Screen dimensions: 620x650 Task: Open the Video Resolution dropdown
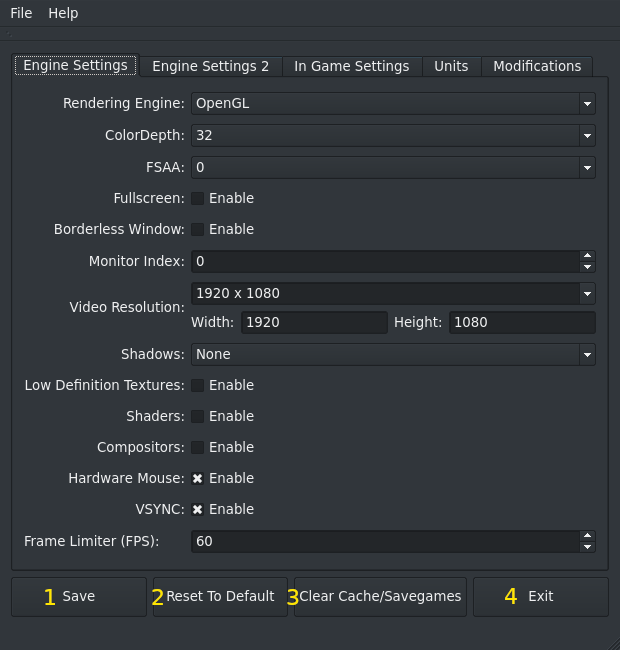pos(586,293)
